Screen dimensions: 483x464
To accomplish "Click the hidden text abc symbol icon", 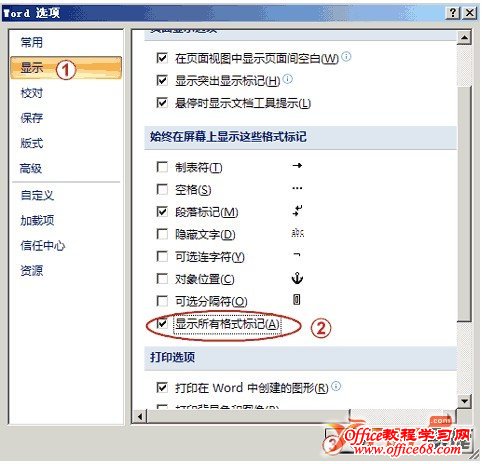I will coord(297,233).
